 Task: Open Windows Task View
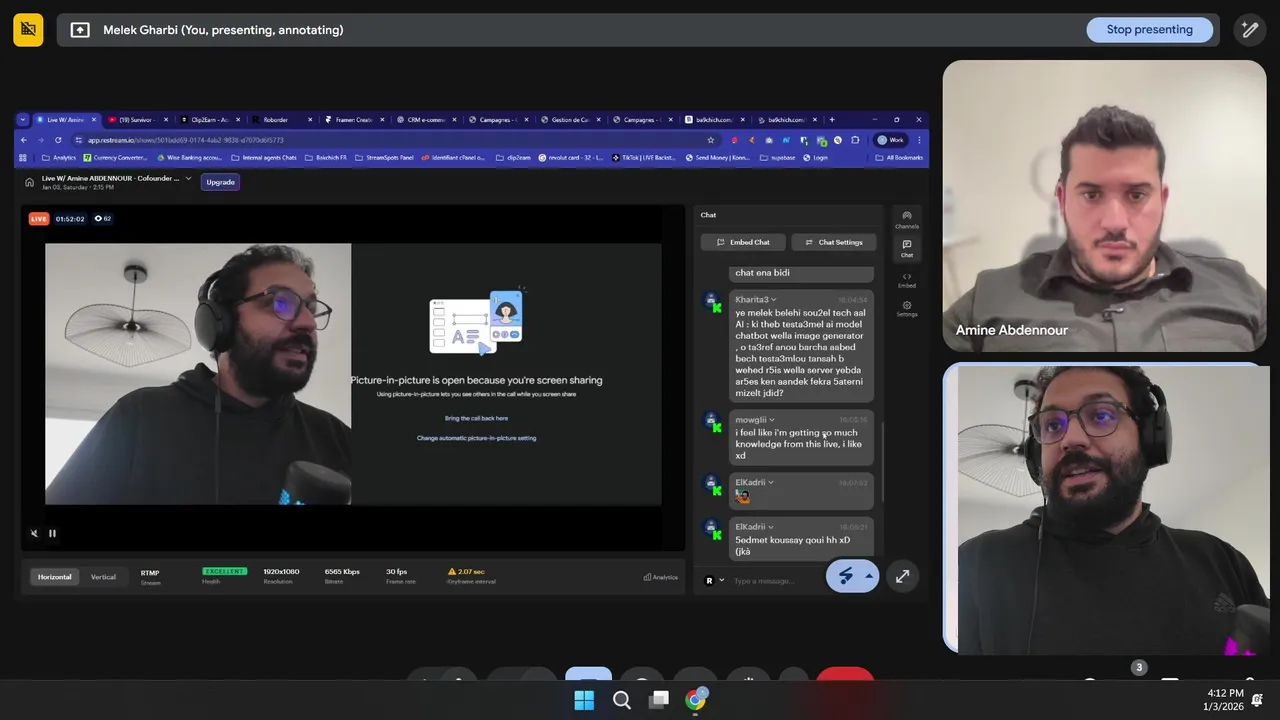coord(658,700)
